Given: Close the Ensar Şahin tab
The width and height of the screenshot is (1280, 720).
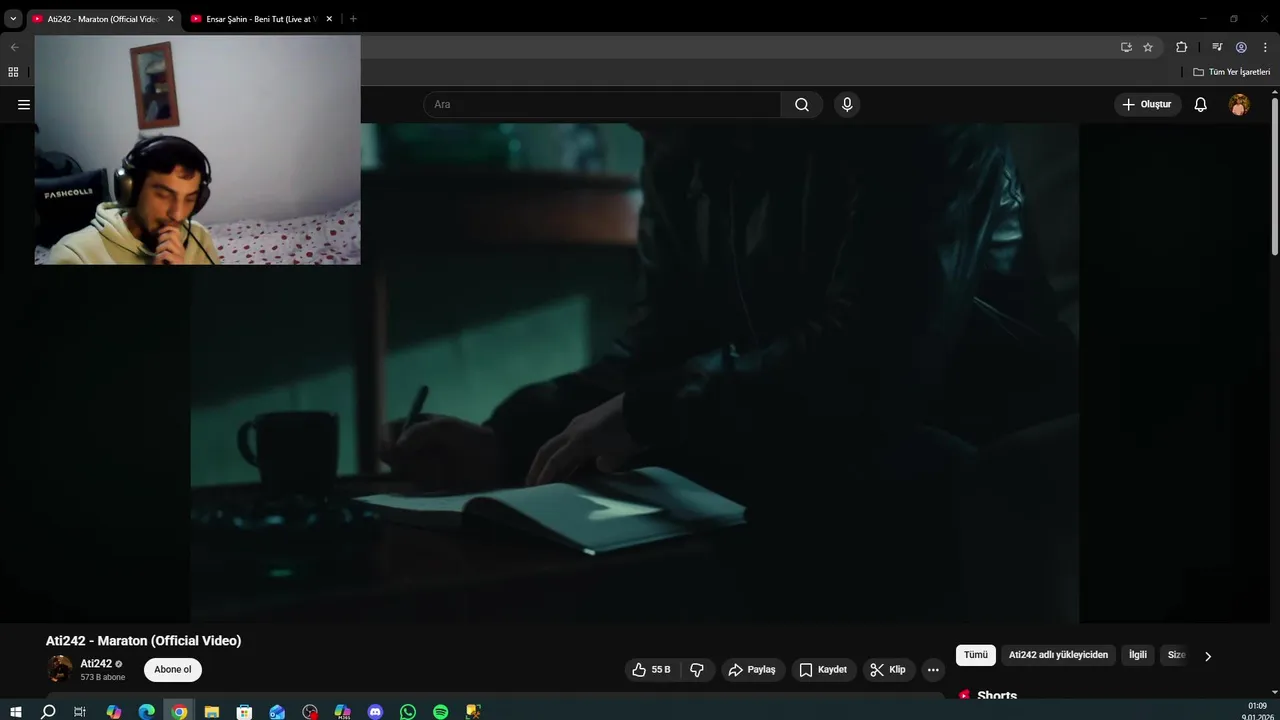Looking at the screenshot, I should (x=329, y=19).
